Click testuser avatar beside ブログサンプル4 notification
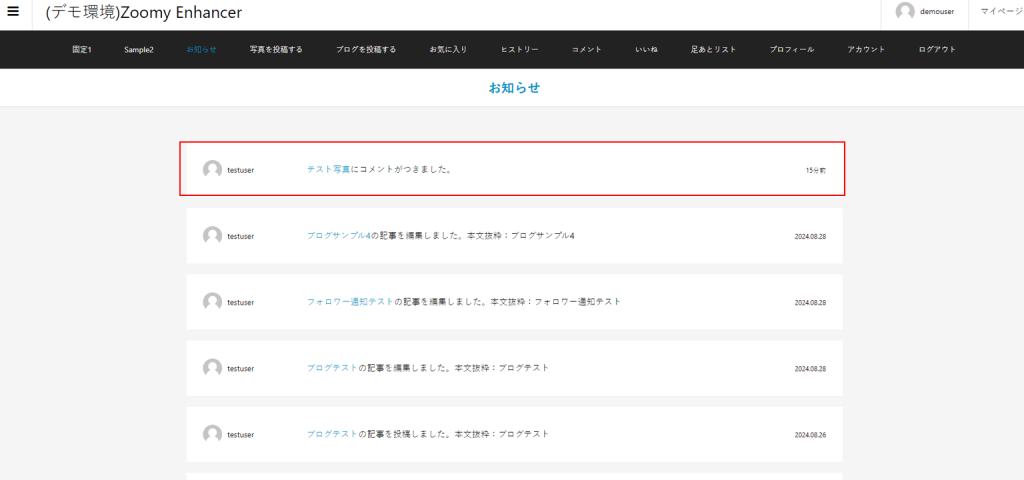Screen dimensions: 1024x480 coord(212,236)
